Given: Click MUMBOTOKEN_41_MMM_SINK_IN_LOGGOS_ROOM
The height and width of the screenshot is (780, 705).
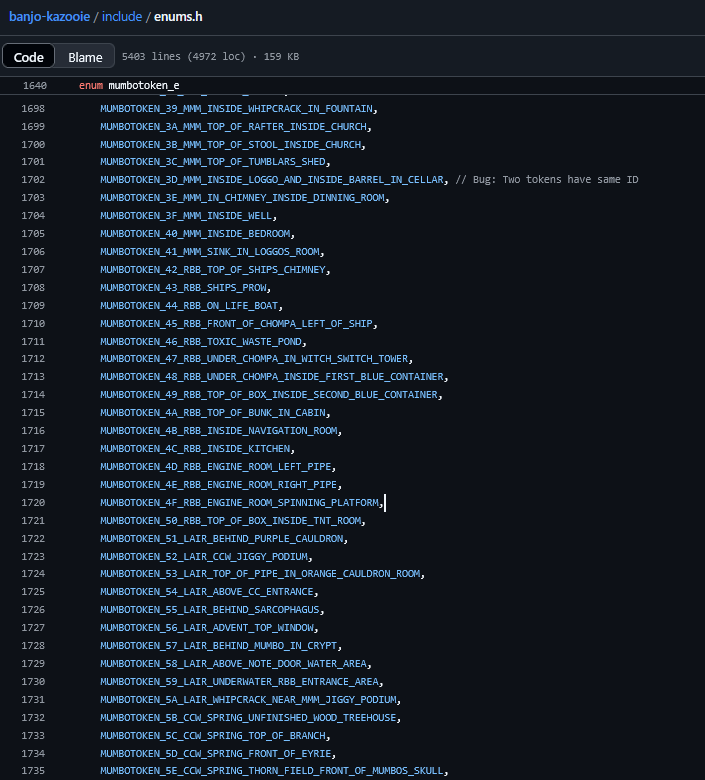Looking at the screenshot, I should (x=210, y=252).
